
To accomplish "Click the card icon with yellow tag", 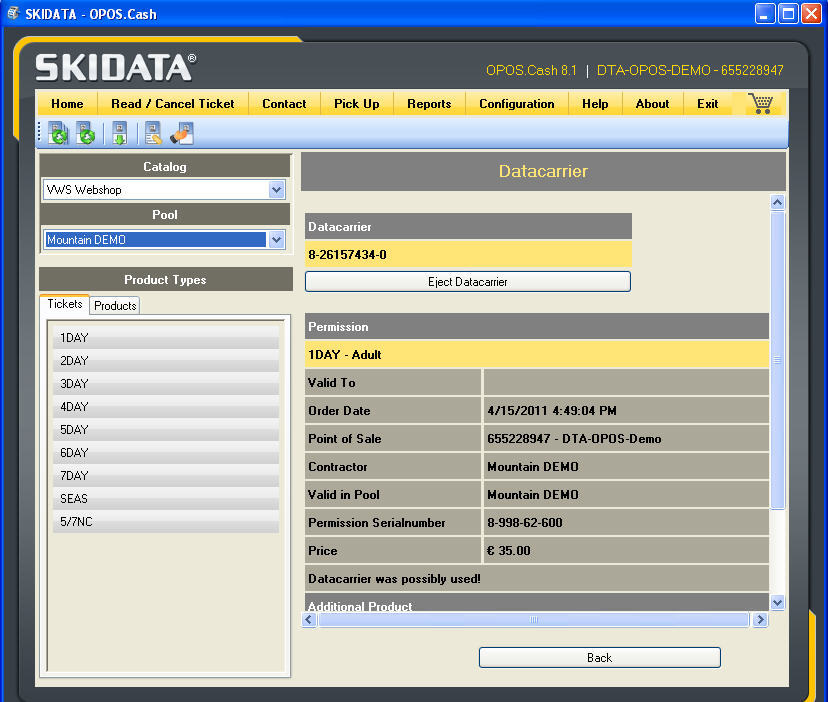I will point(152,134).
